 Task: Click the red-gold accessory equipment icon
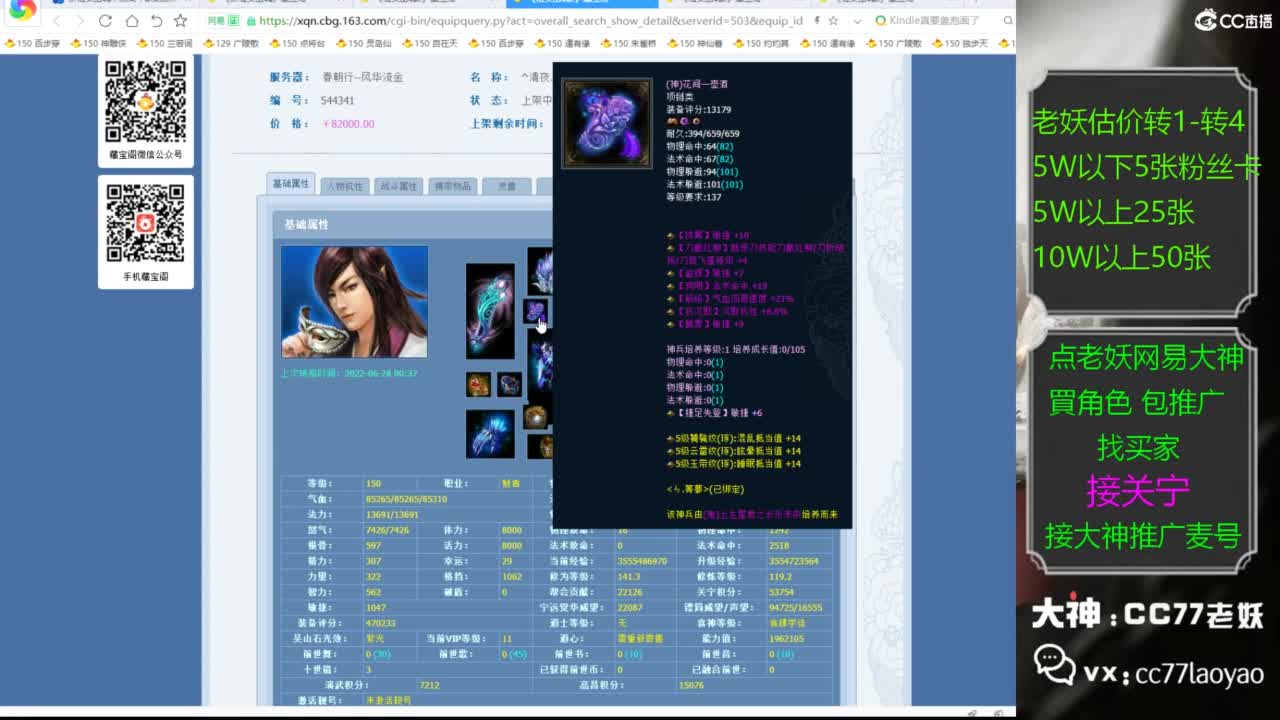tap(478, 384)
